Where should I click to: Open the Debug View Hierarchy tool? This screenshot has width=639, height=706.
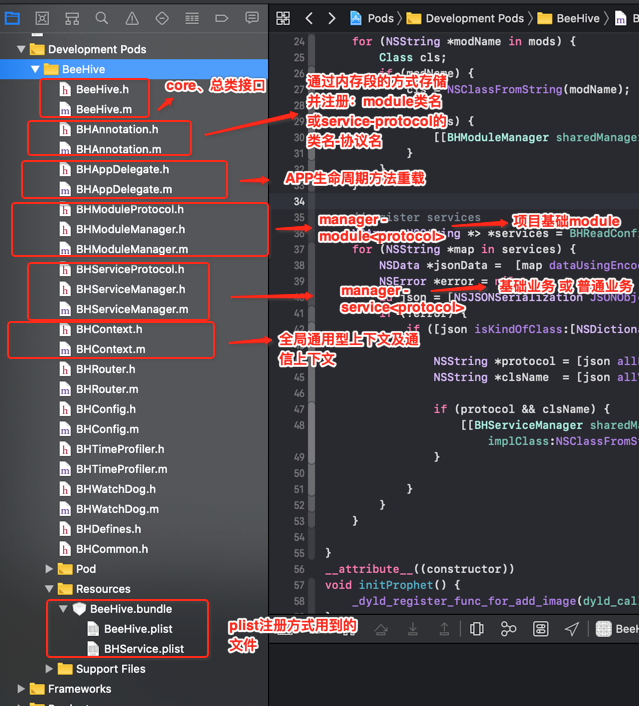pyautogui.click(x=476, y=629)
